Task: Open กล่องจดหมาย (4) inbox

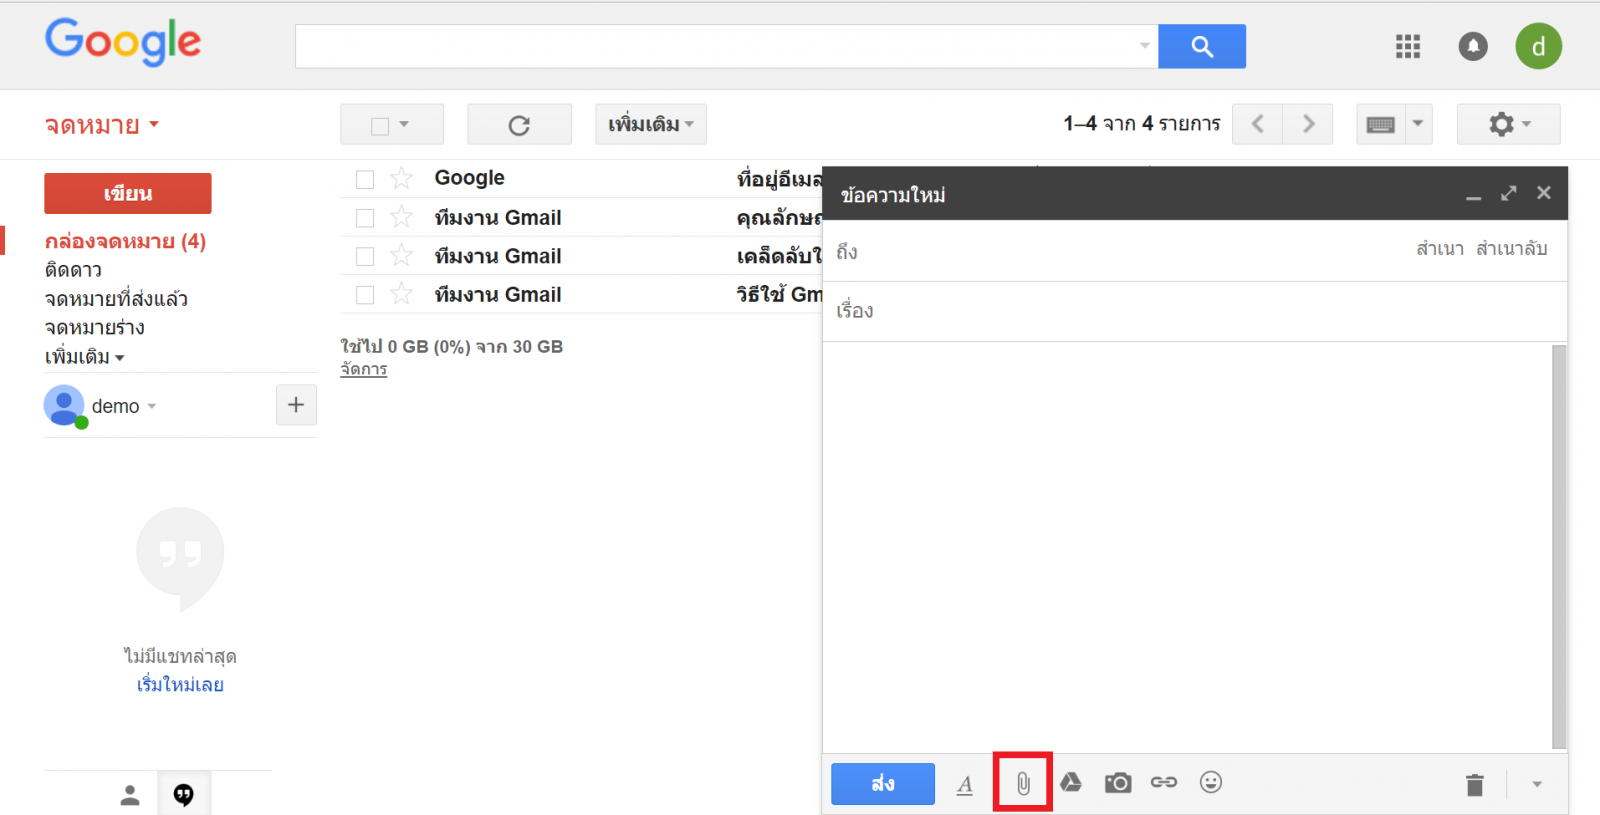Action: point(125,241)
